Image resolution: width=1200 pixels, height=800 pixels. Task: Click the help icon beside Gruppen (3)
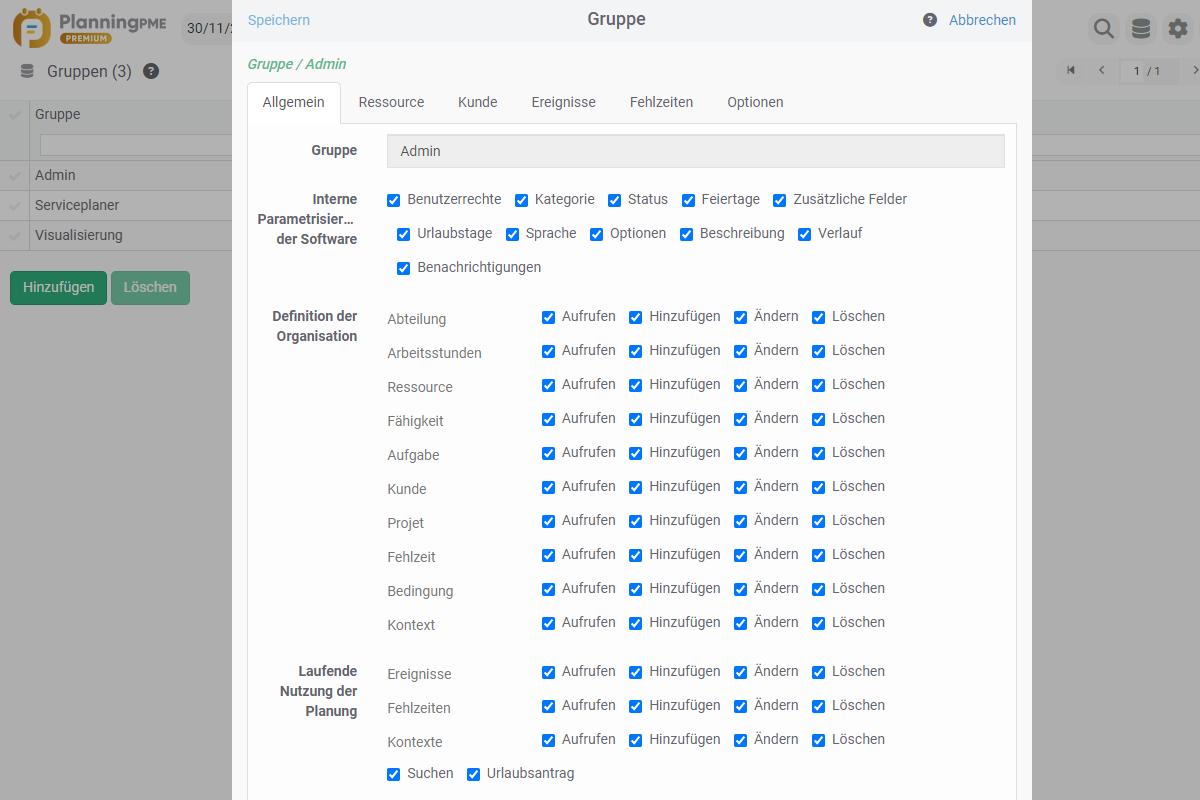[x=151, y=71]
